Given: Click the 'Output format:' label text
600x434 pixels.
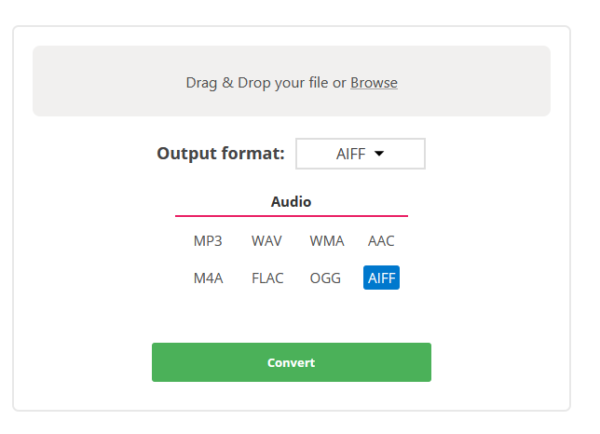Looking at the screenshot, I should [221, 153].
